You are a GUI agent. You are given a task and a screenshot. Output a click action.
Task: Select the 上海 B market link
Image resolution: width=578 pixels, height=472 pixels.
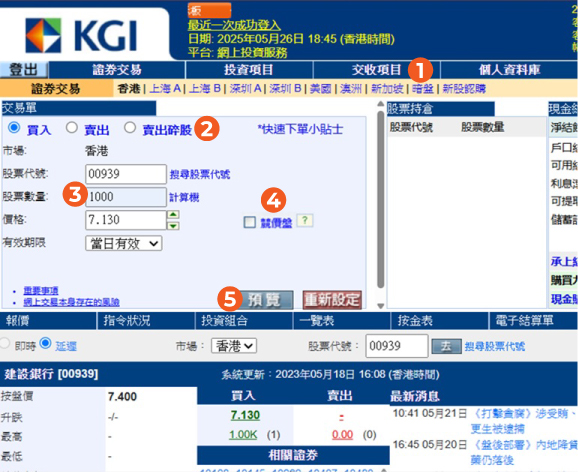tap(205, 88)
